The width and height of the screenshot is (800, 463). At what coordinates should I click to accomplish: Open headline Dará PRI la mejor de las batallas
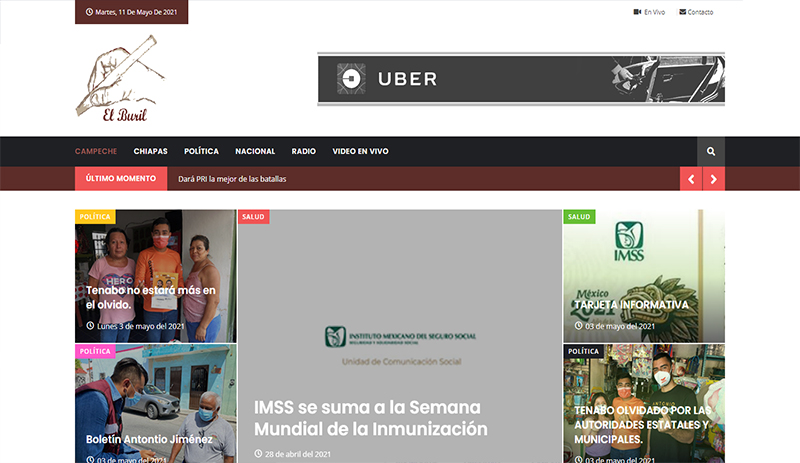tap(232, 179)
